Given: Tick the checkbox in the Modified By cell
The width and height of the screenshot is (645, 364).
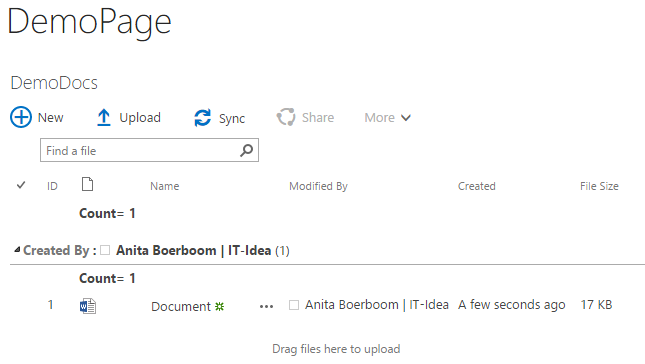Looking at the screenshot, I should (294, 305).
